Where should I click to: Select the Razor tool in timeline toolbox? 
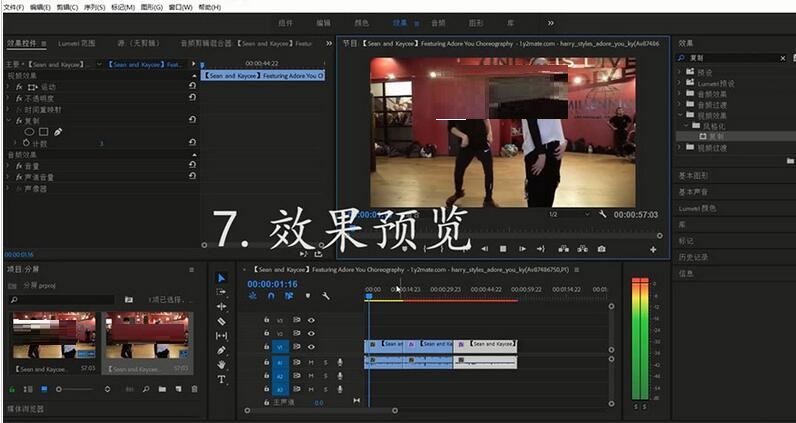(221, 321)
